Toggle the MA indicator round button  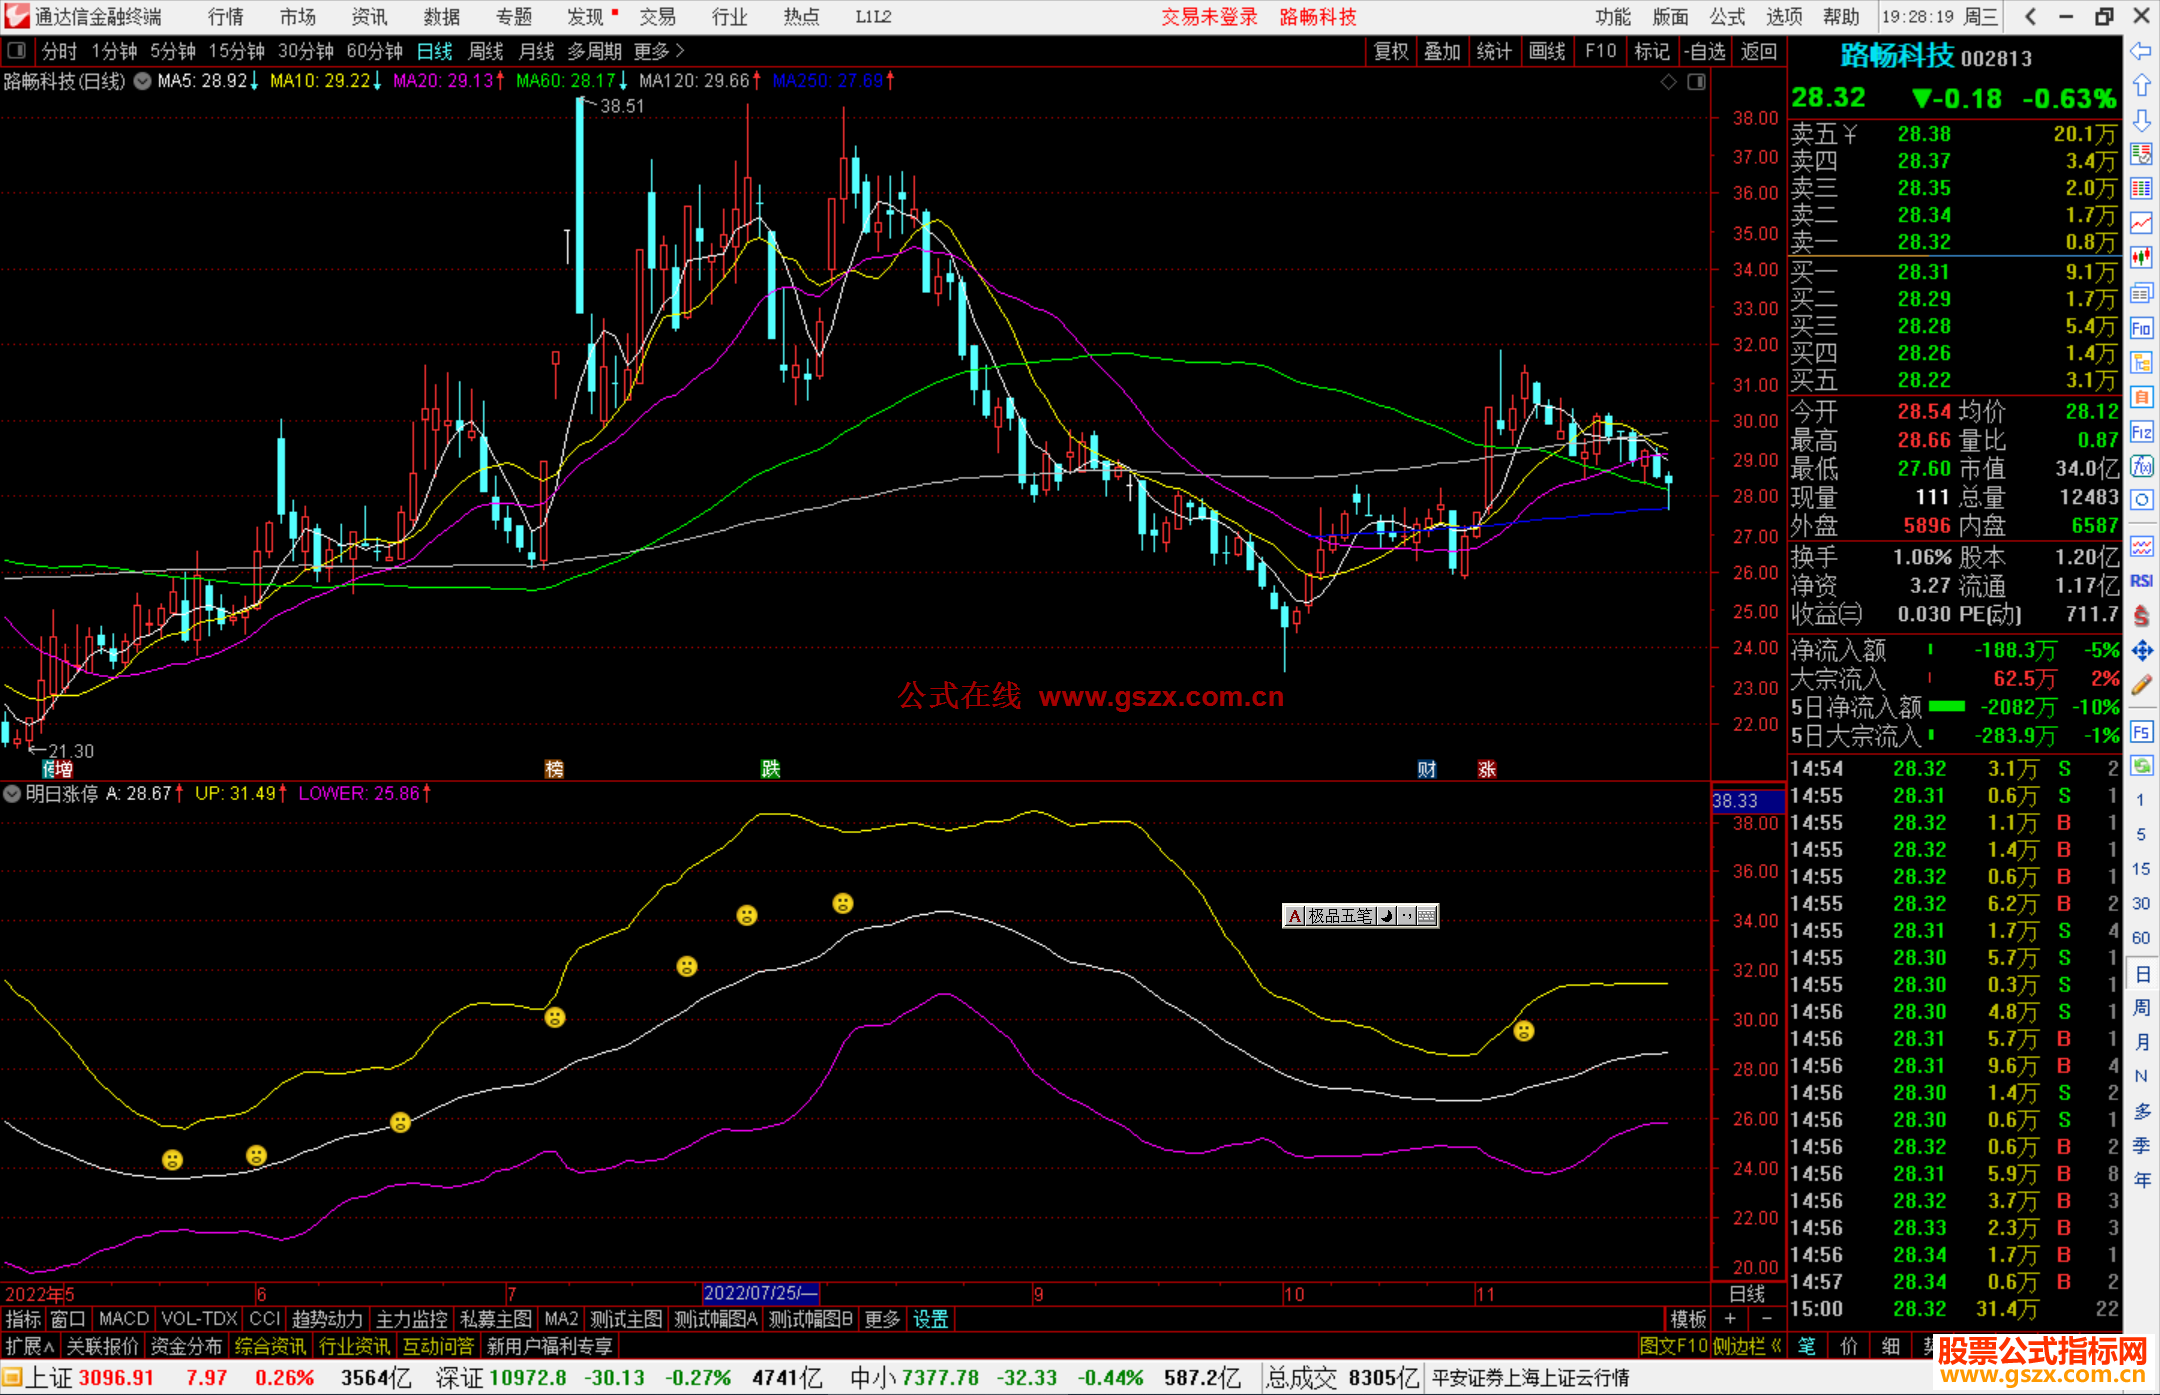coord(143,81)
